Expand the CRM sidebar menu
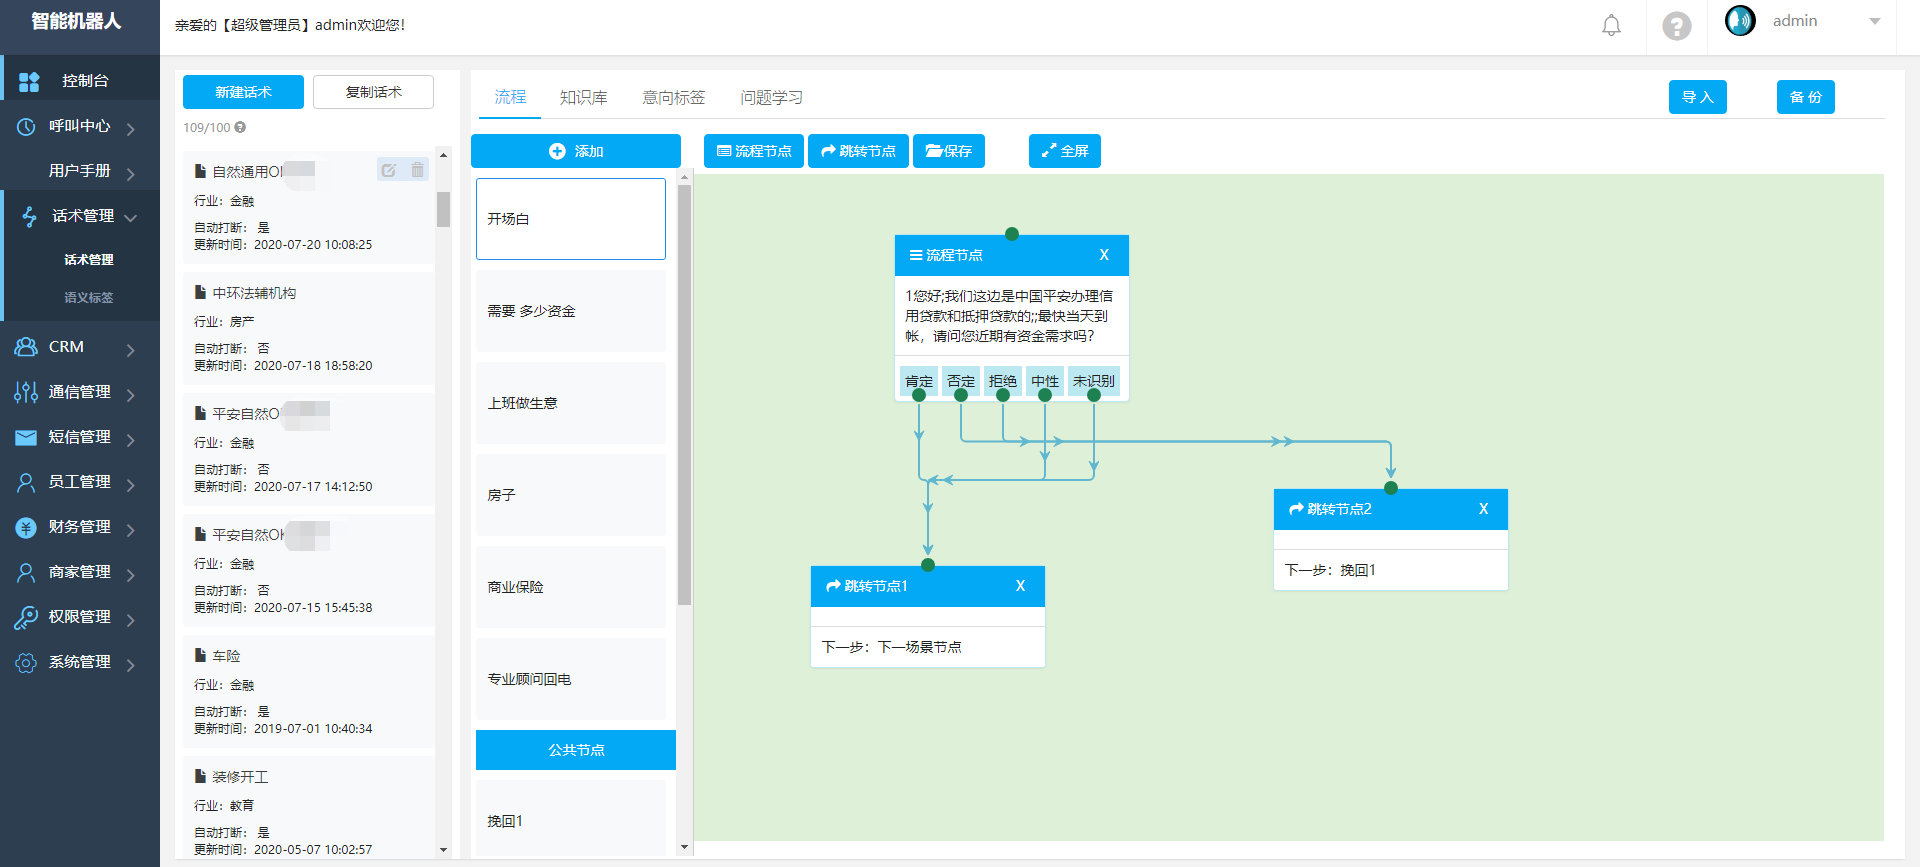The image size is (1920, 867). 80,347
